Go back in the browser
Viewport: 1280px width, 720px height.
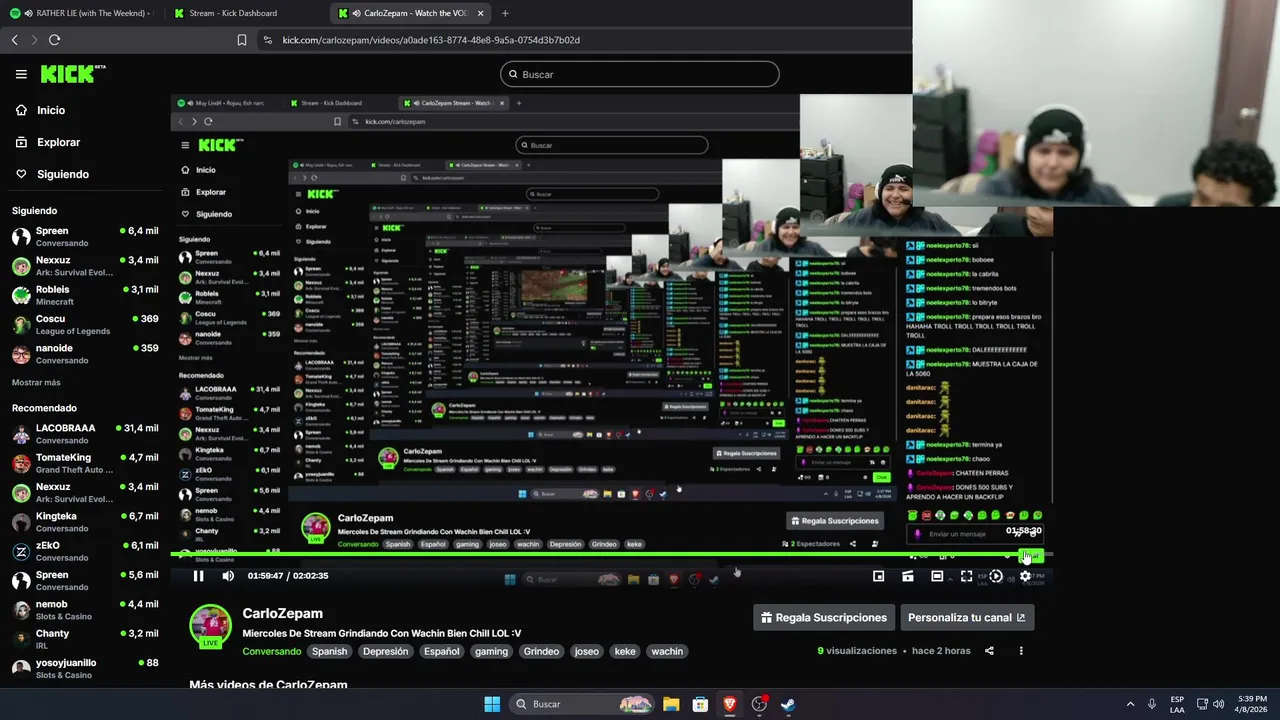click(x=14, y=40)
